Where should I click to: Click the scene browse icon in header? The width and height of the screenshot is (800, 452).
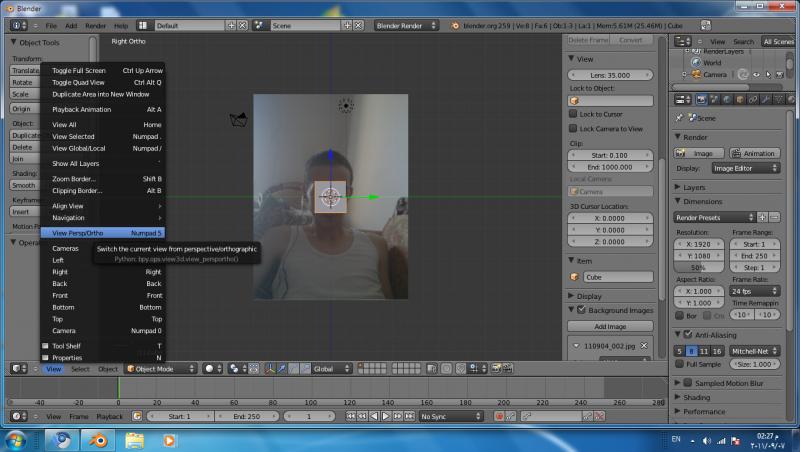click(x=259, y=25)
